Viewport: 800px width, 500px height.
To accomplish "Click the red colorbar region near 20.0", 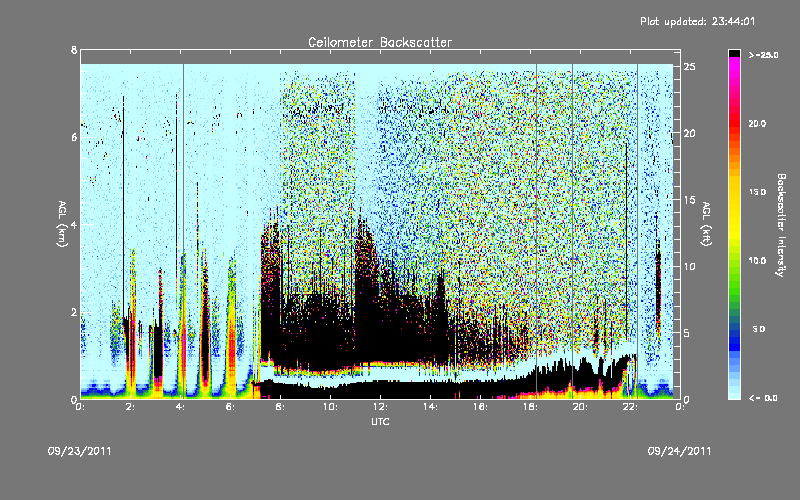I will [734, 124].
